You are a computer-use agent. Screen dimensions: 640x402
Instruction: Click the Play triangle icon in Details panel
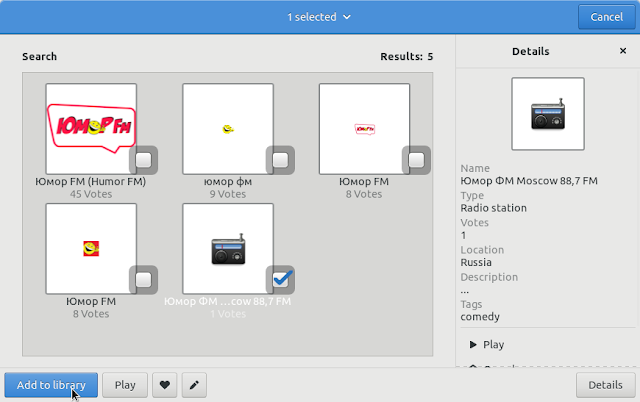473,344
